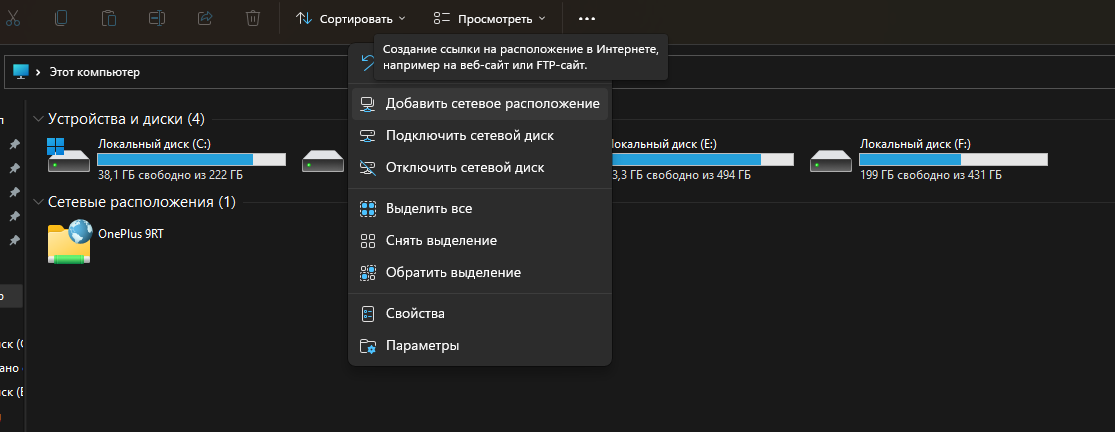Click the trash Delete icon in the toolbar
This screenshot has width=1115, height=432.
point(252,18)
